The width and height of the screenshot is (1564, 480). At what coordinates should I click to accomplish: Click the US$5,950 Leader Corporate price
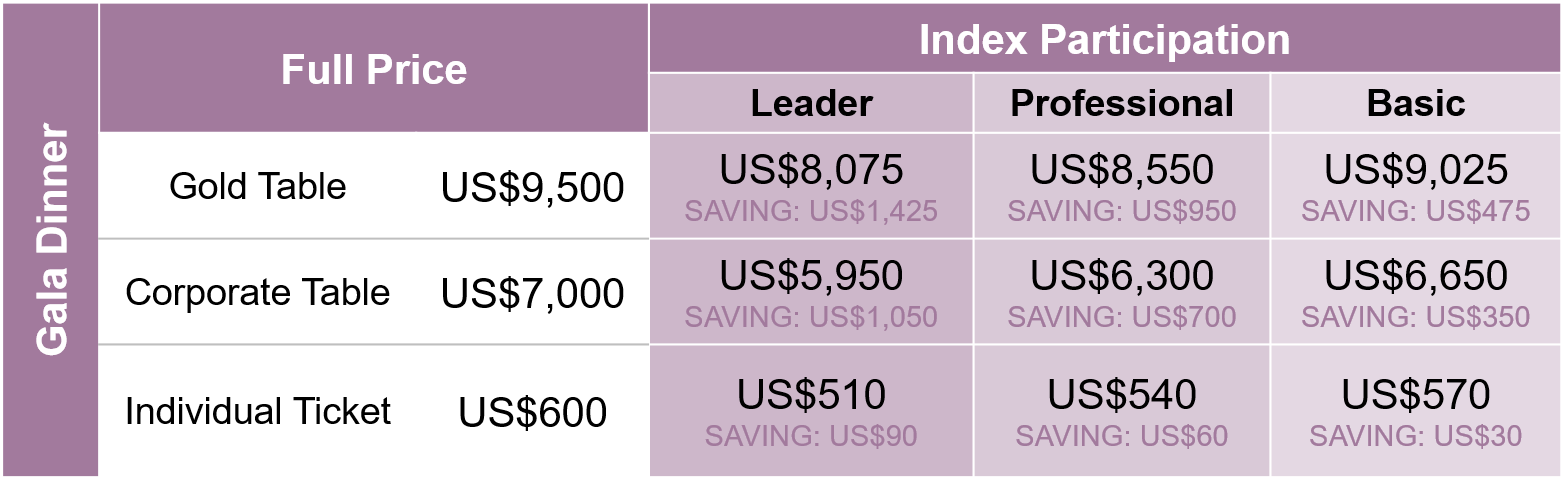coord(811,276)
